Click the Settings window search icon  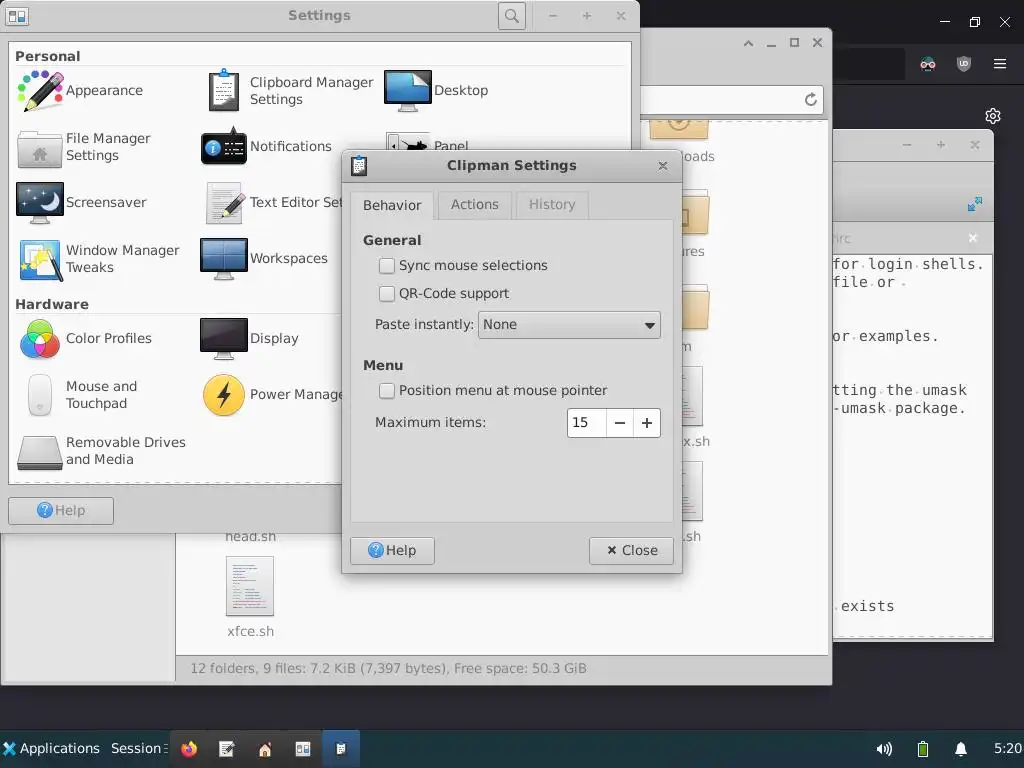coord(512,16)
